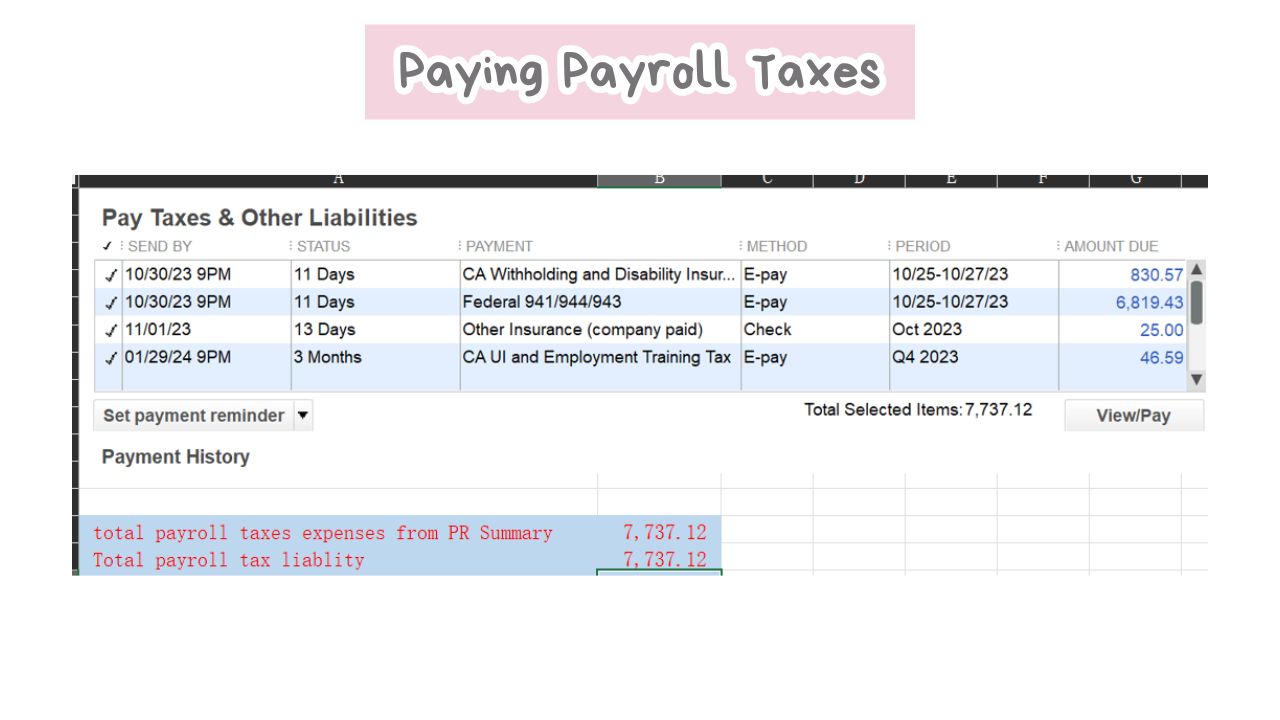The image size is (1280, 720).
Task: Click the Oct 2023 period cell
Action: point(927,329)
